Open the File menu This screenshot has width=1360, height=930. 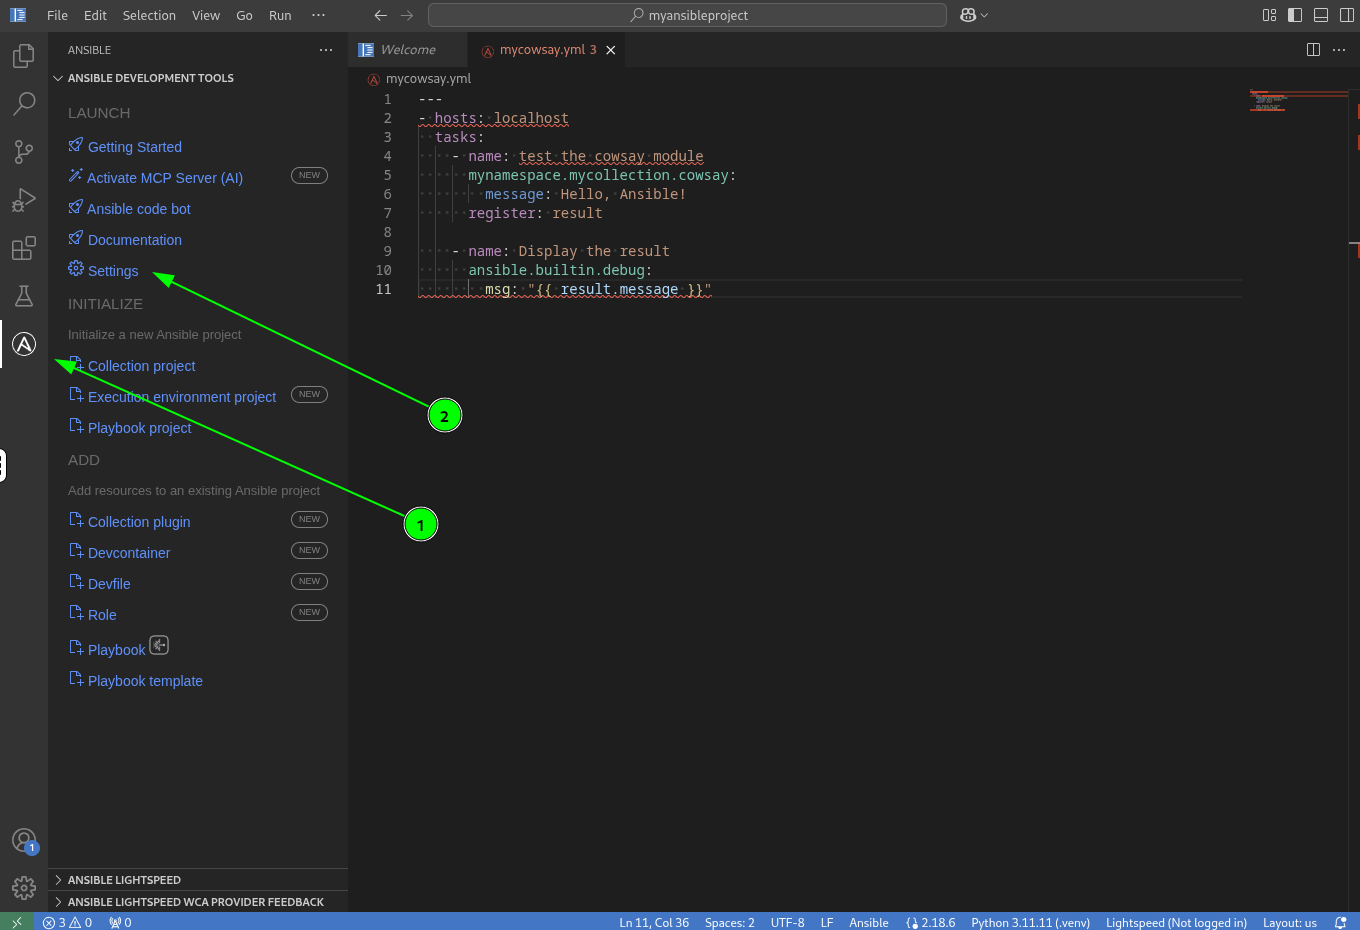(58, 15)
